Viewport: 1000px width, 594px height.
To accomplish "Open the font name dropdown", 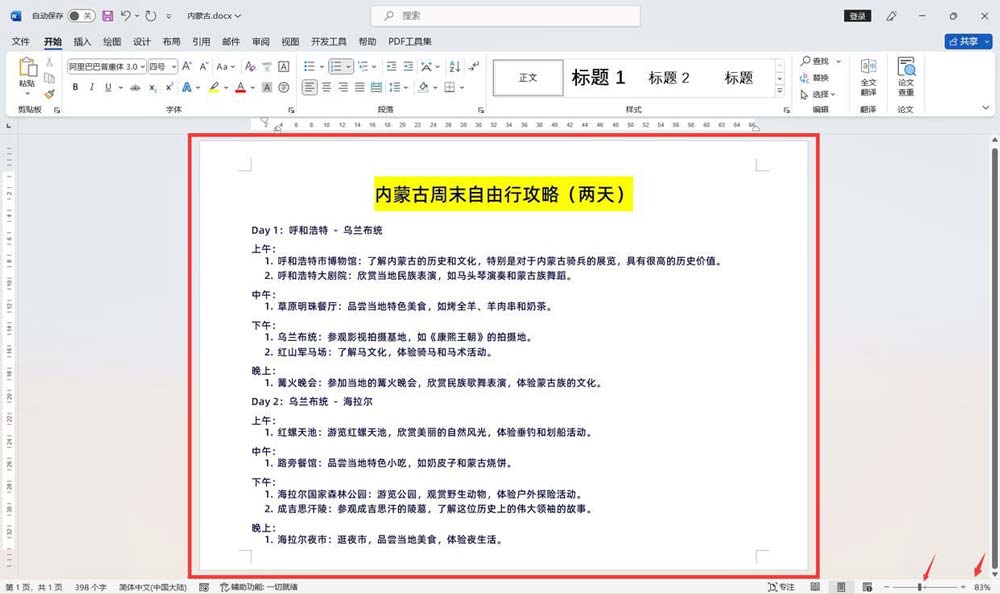I will 142,66.
